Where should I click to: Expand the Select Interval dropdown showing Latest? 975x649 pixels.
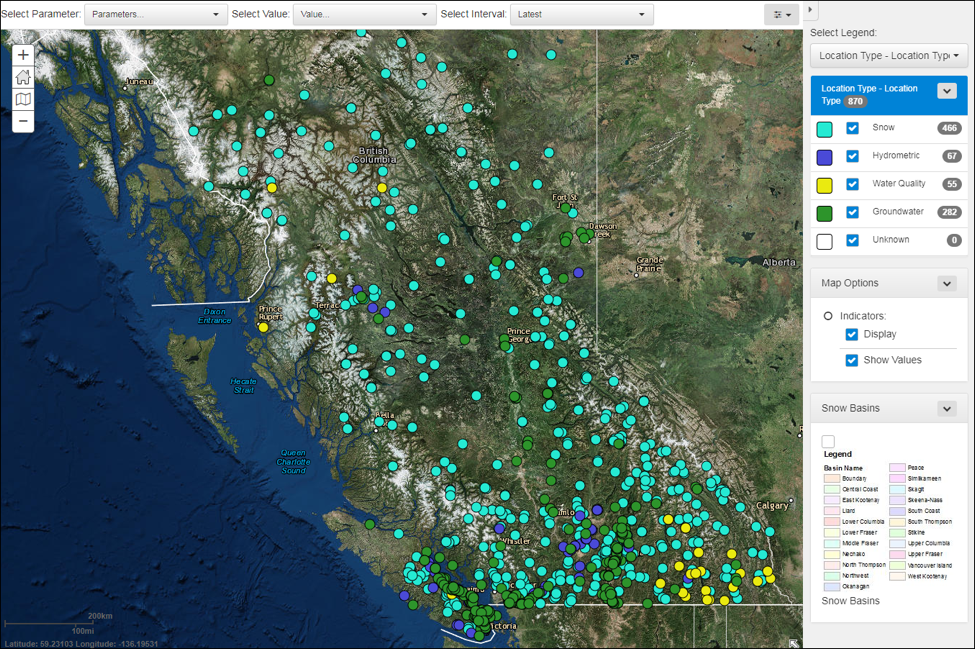point(581,14)
